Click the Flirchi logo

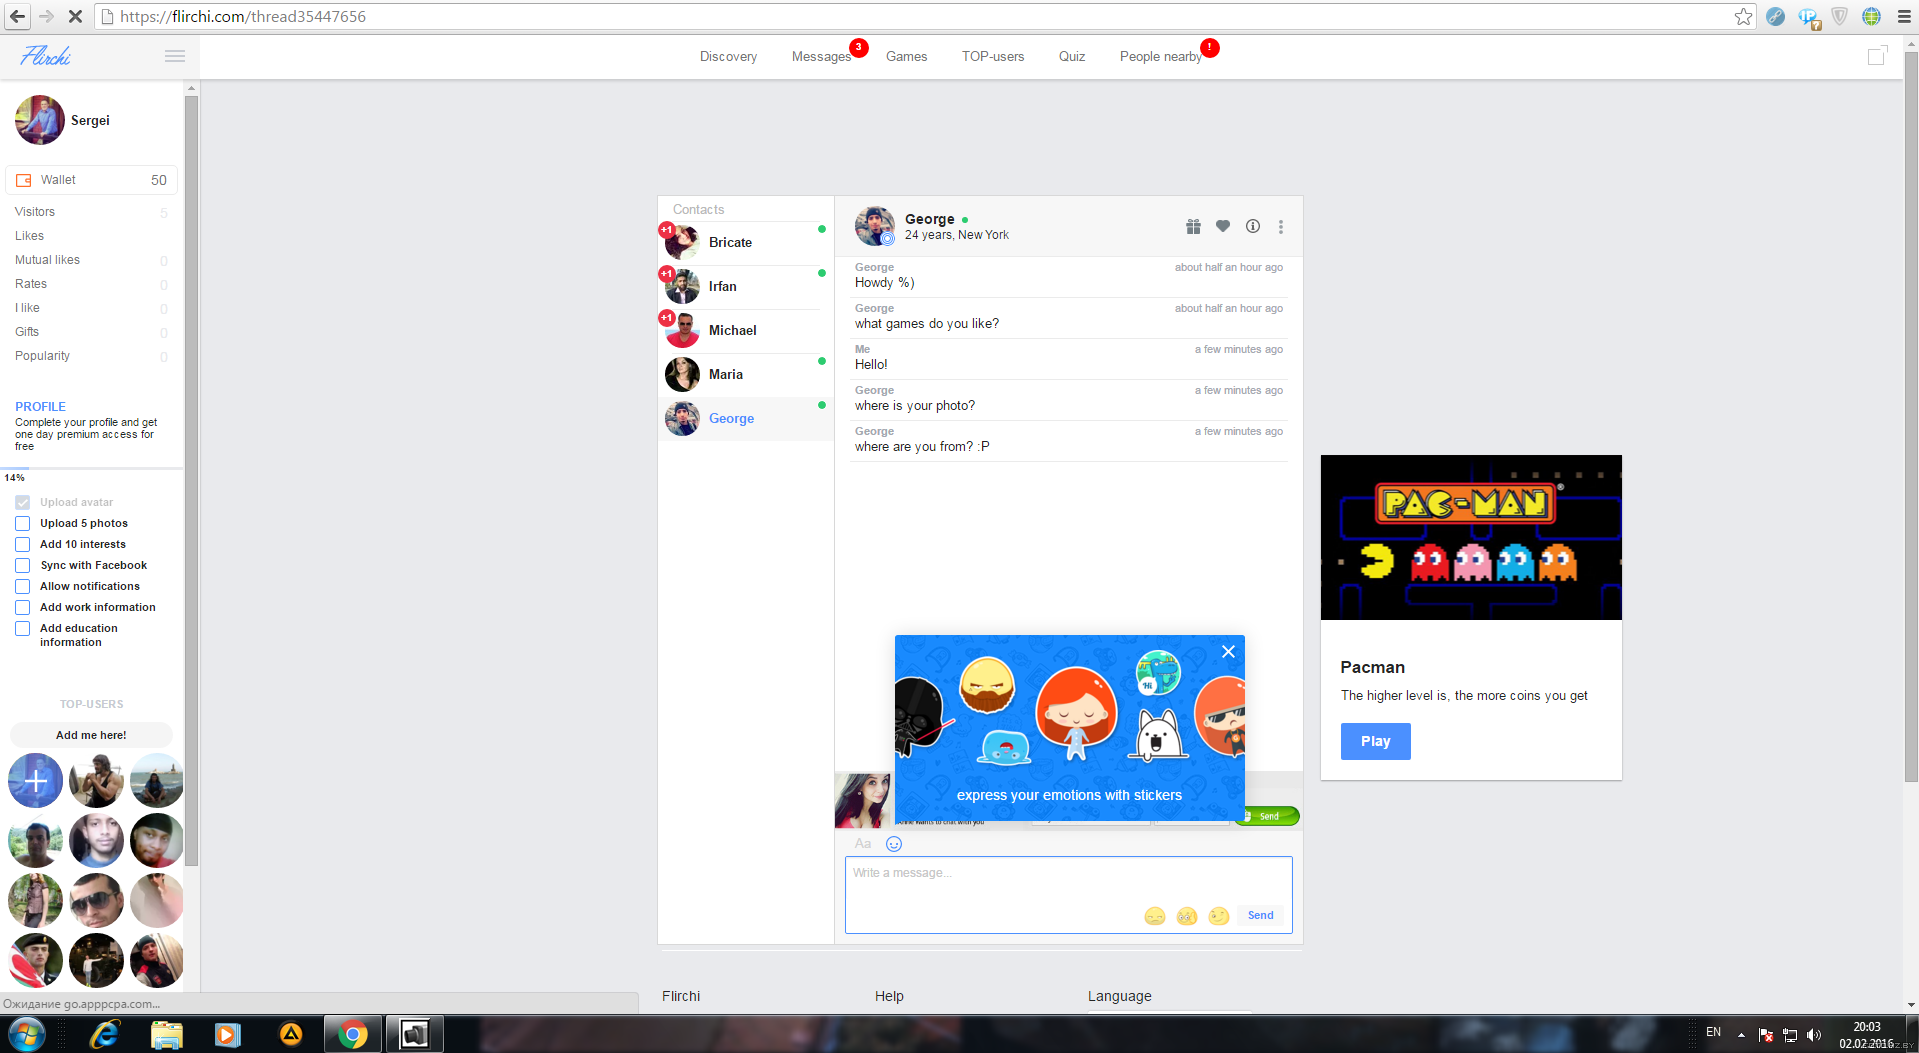tap(45, 56)
